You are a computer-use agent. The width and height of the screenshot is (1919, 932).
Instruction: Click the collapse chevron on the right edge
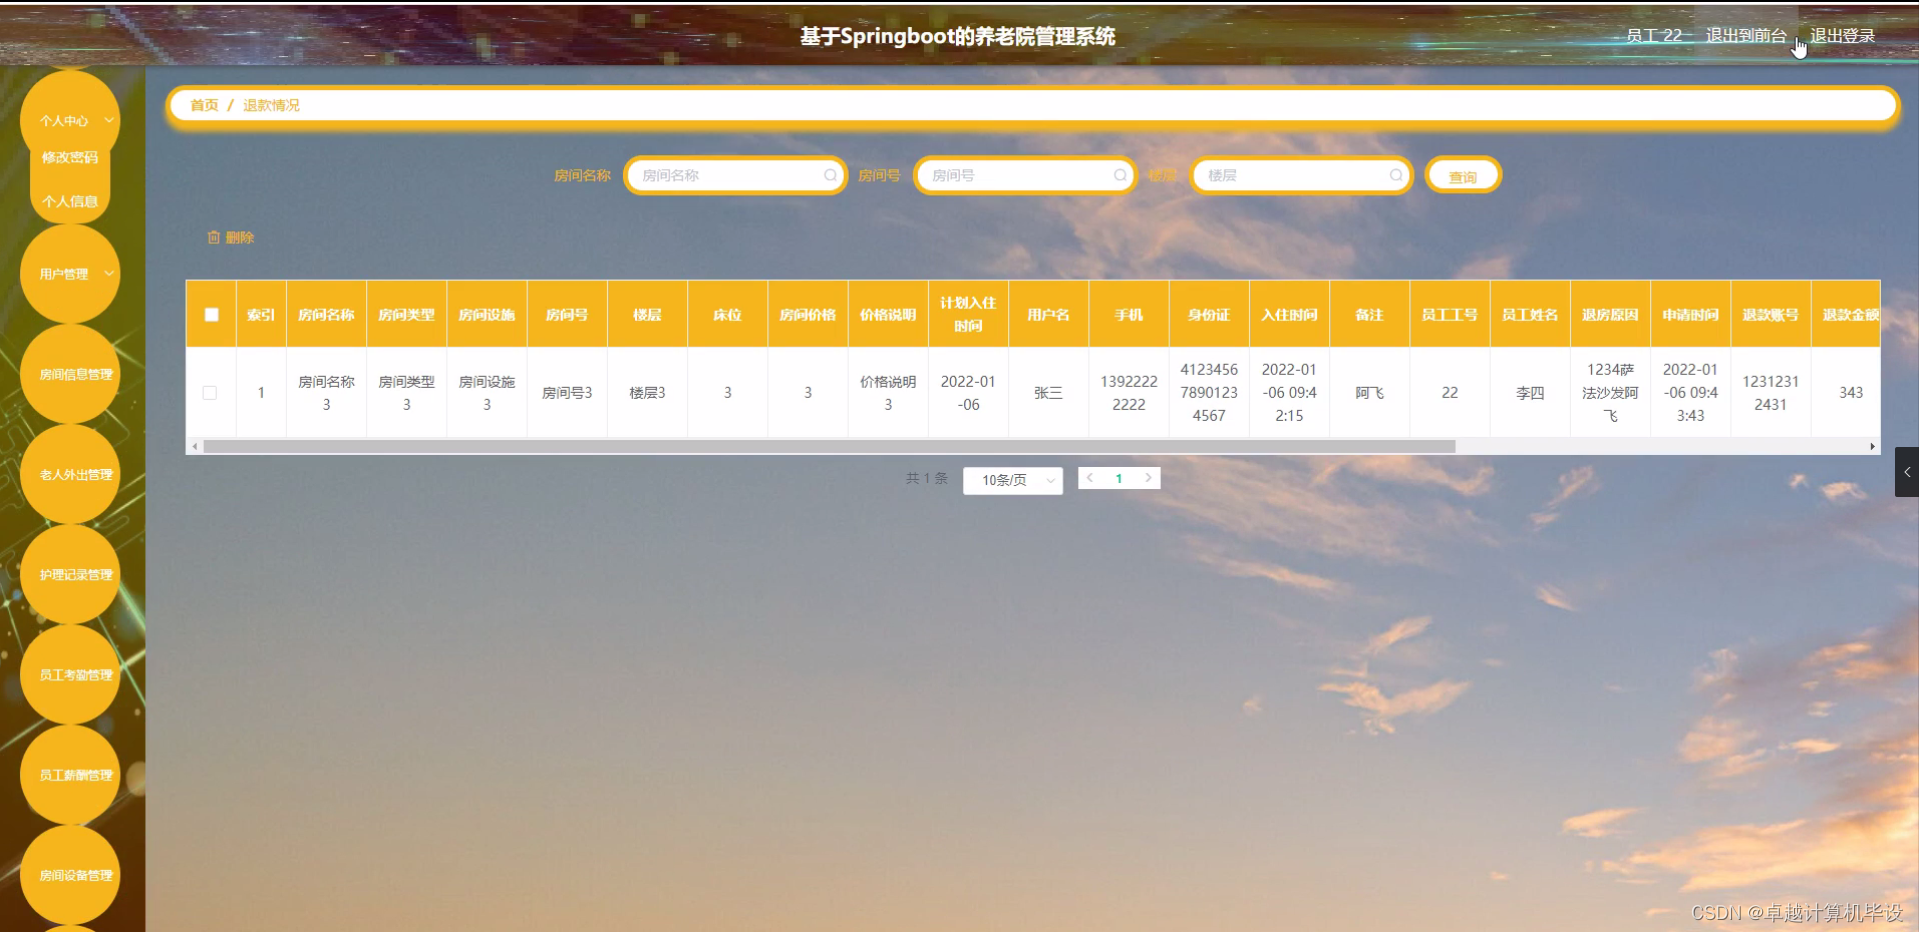tap(1906, 472)
